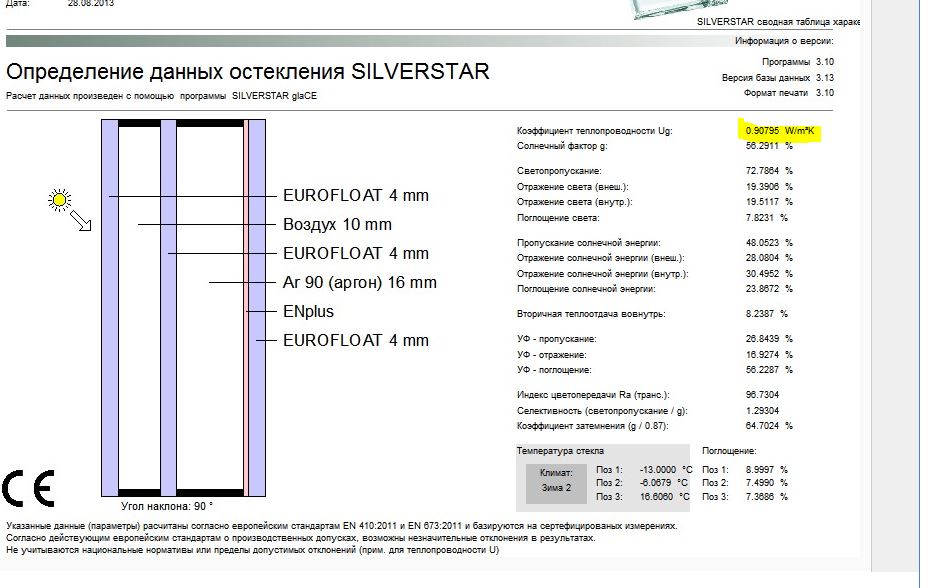The height and width of the screenshot is (588, 942).
Task: Click 'Поглощение света:' label
Action: [558, 218]
